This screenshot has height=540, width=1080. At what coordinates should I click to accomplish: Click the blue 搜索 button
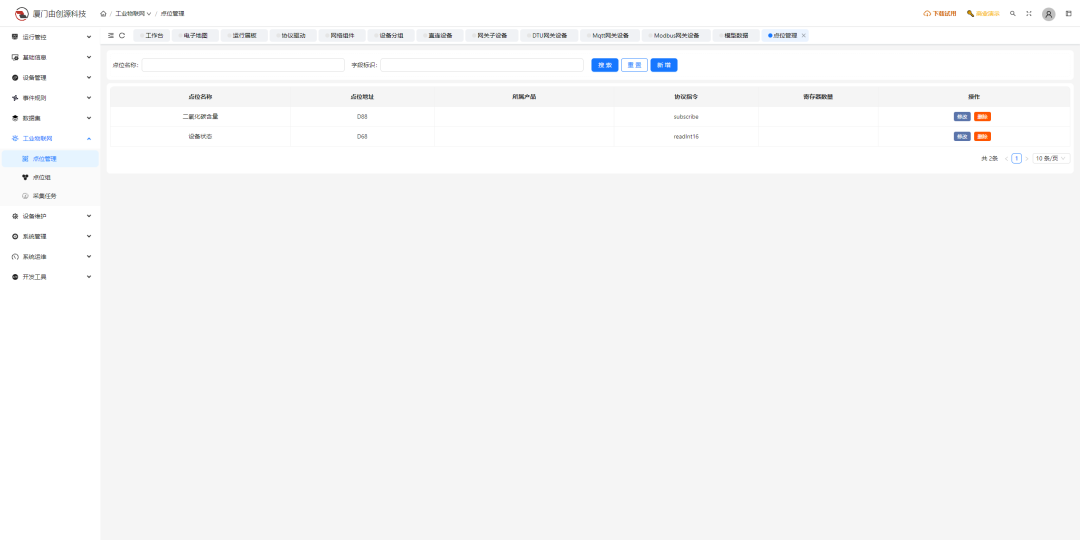(605, 65)
